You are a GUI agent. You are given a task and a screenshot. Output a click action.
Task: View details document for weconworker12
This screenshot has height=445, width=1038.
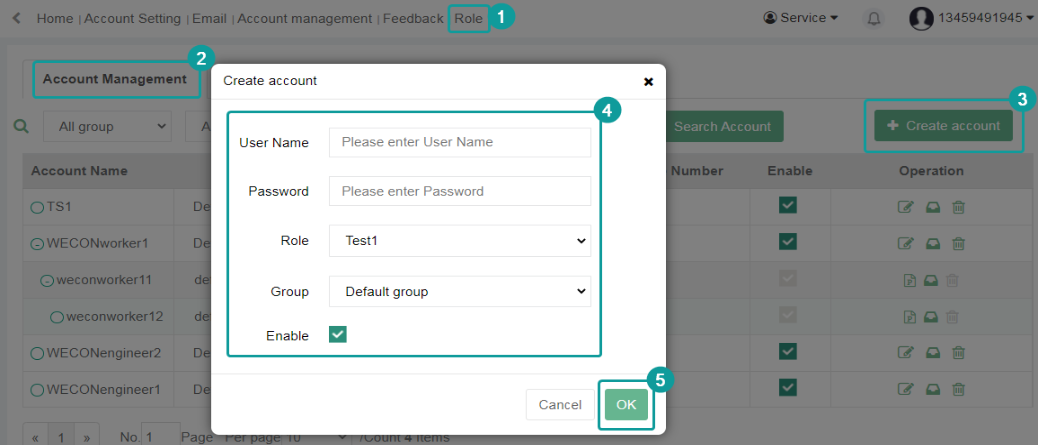click(910, 317)
